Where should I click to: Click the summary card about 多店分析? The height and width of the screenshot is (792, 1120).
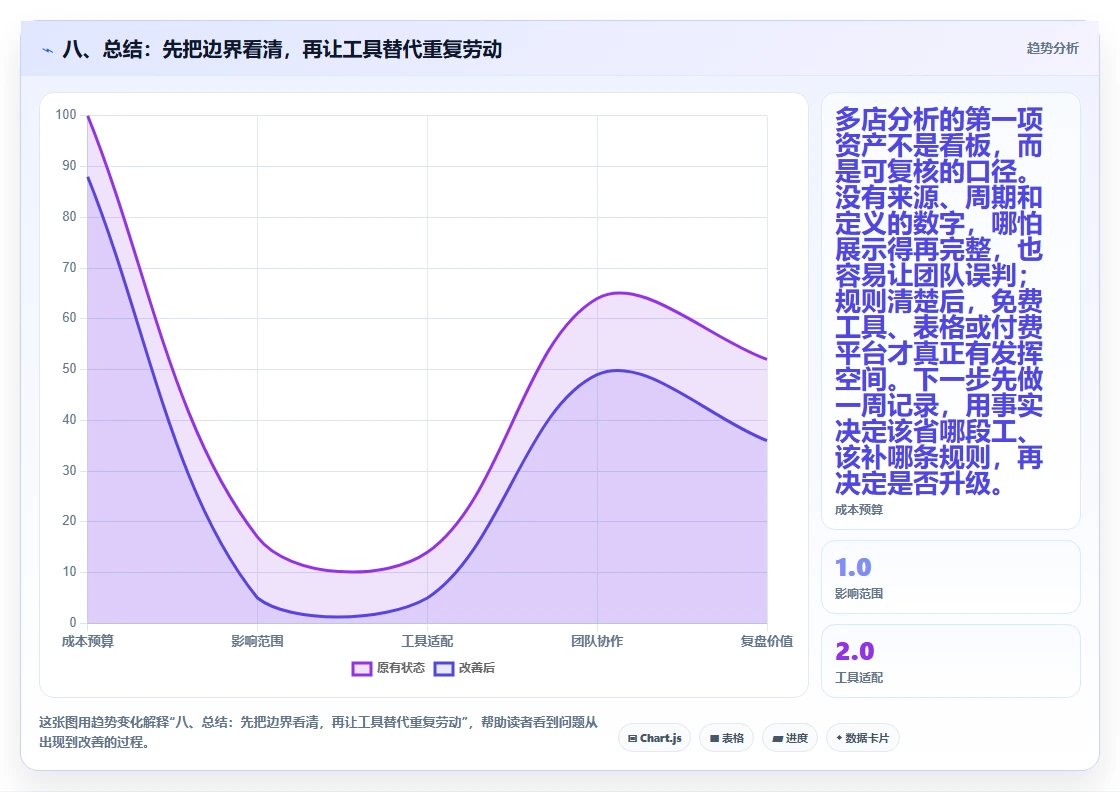[x=951, y=311]
